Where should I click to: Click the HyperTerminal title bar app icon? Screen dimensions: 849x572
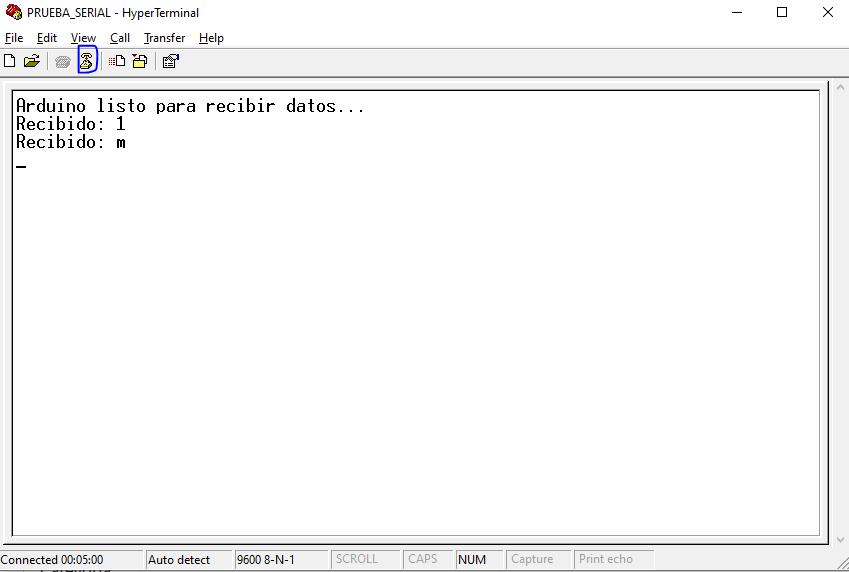[13, 13]
